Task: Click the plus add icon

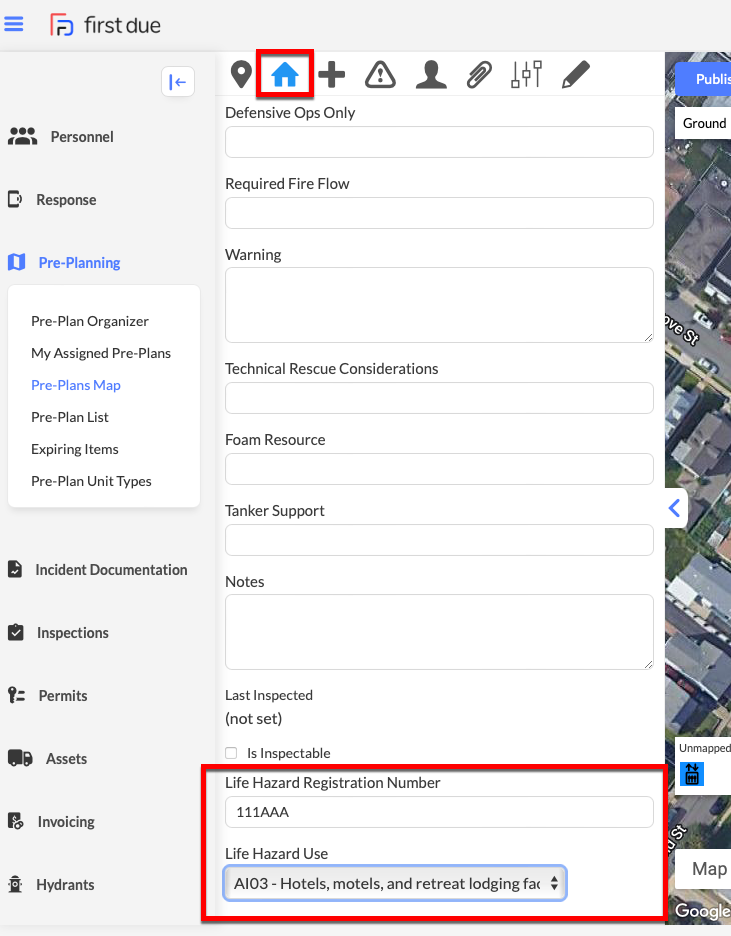Action: (x=332, y=75)
